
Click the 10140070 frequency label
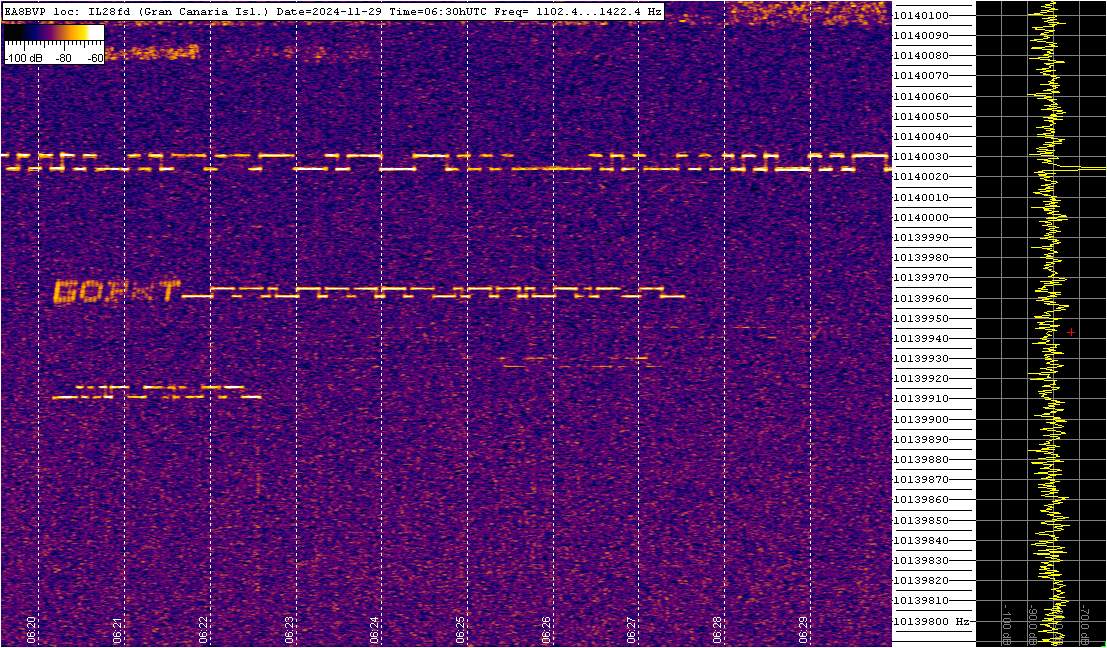pos(921,76)
